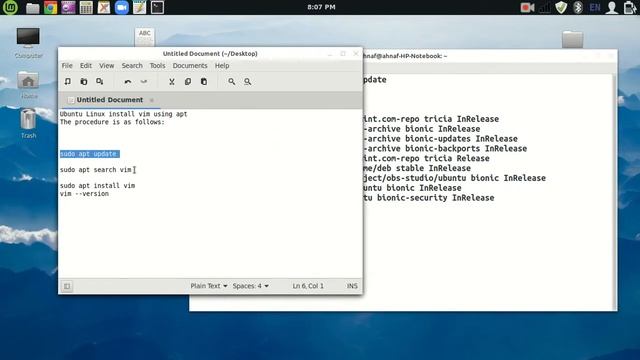Open the View menu
This screenshot has height=360, width=640.
[x=107, y=66]
